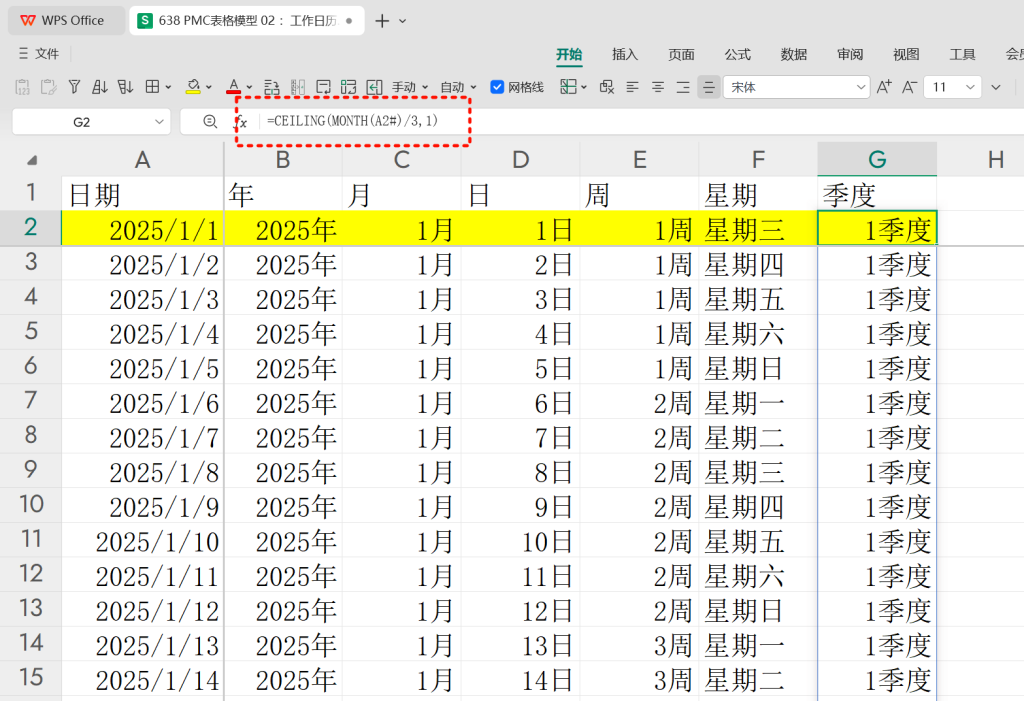Expand the fill color dropdown arrow
The width and height of the screenshot is (1024, 701).
click(x=209, y=87)
